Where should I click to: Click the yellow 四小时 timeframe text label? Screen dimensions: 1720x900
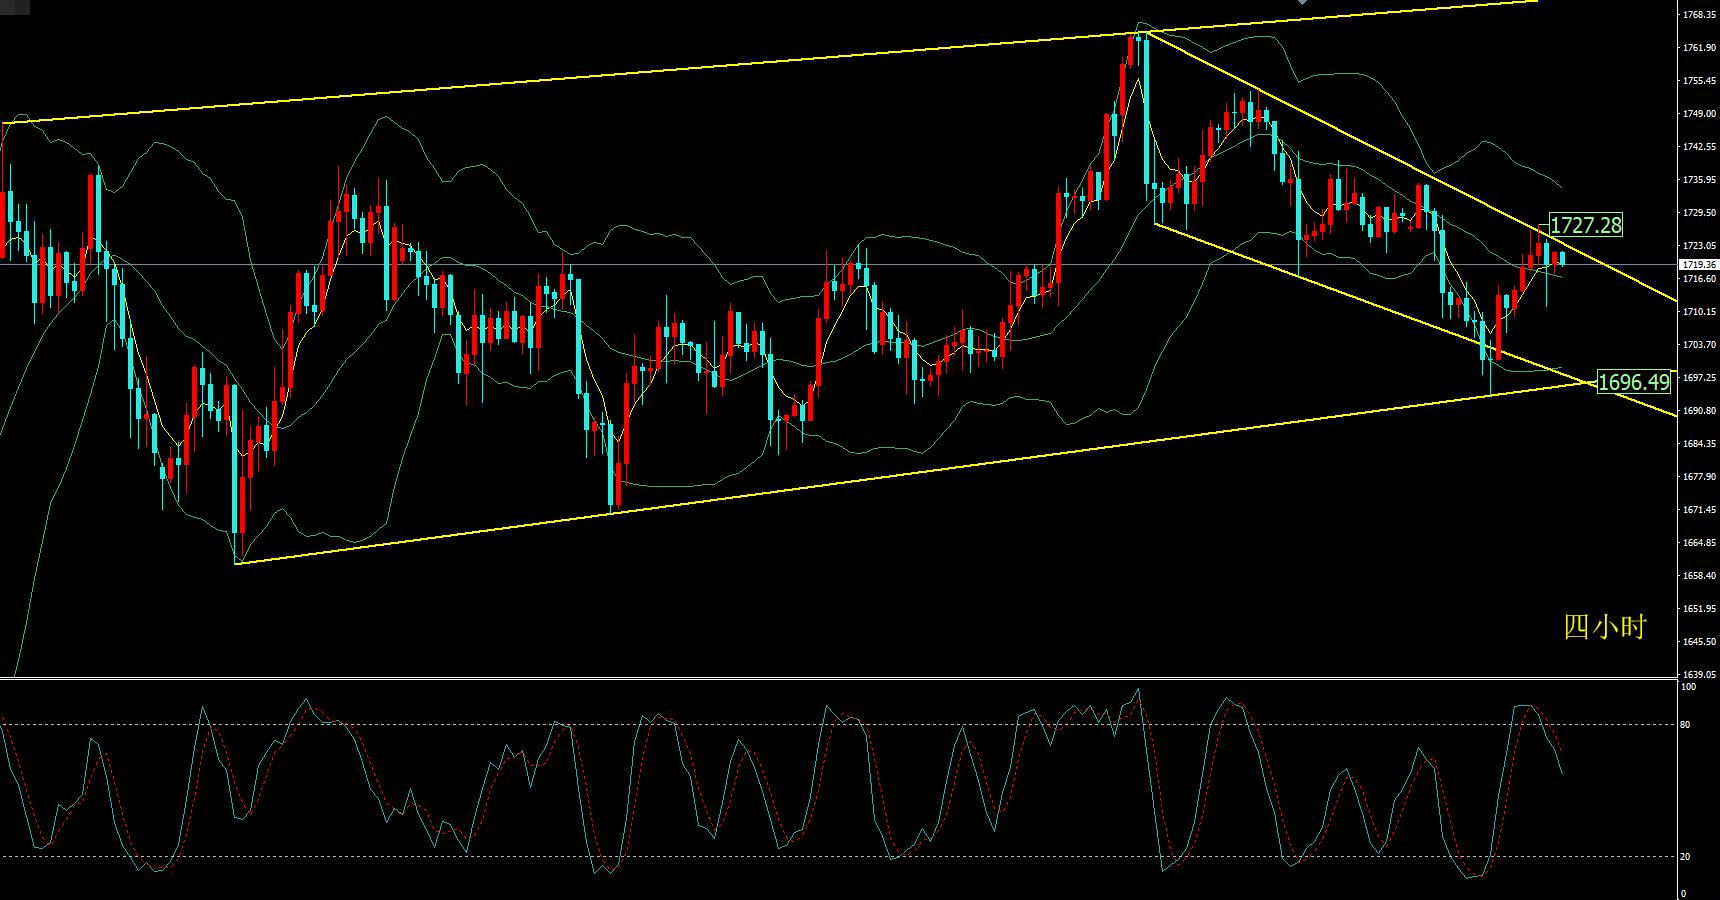point(1604,627)
